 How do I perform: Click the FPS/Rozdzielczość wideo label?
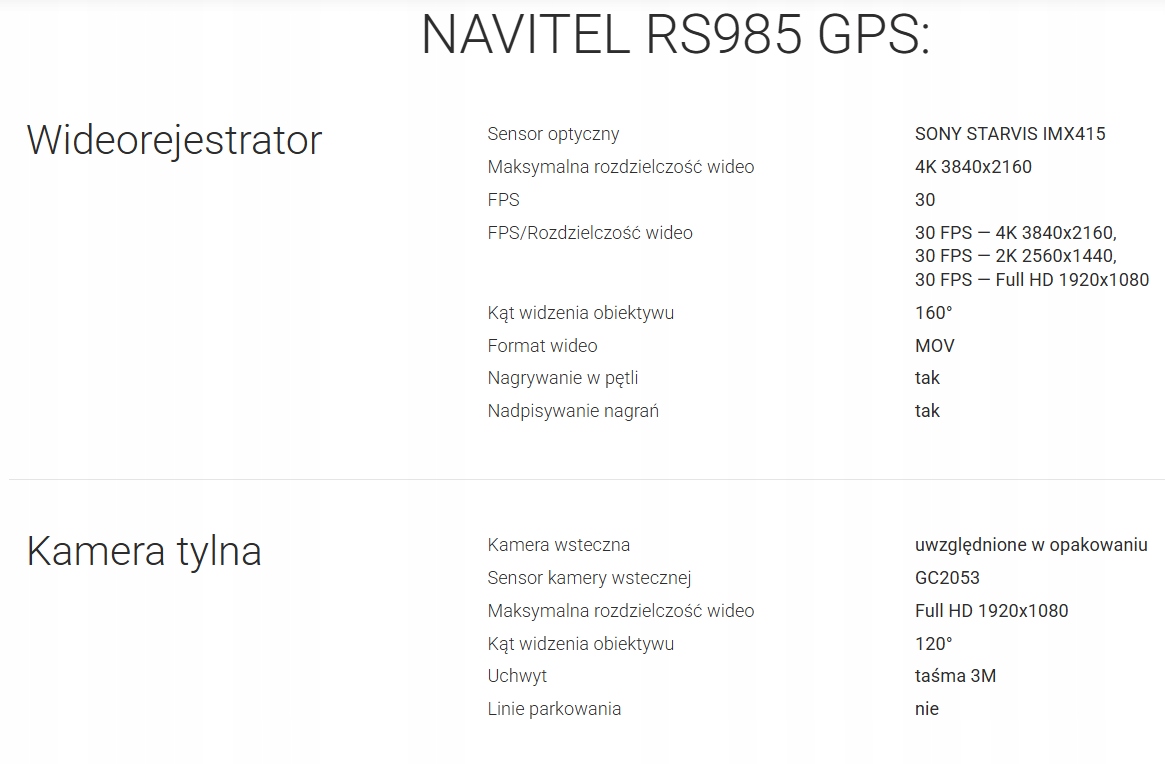[590, 233]
